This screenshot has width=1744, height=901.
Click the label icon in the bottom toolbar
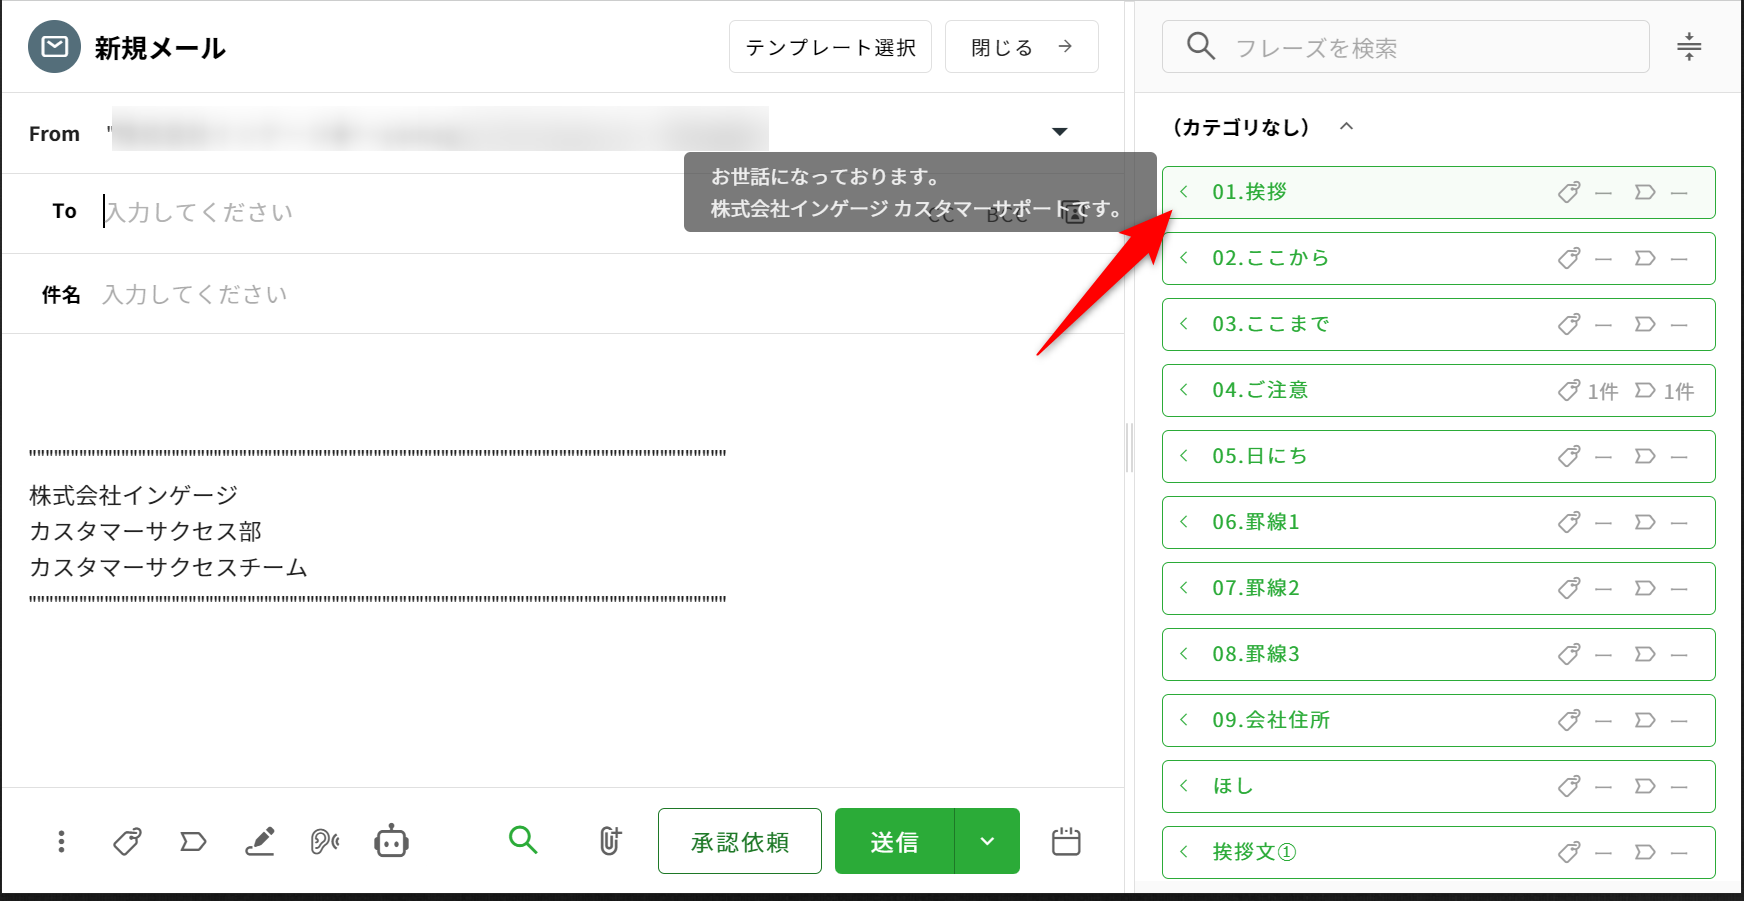[193, 842]
